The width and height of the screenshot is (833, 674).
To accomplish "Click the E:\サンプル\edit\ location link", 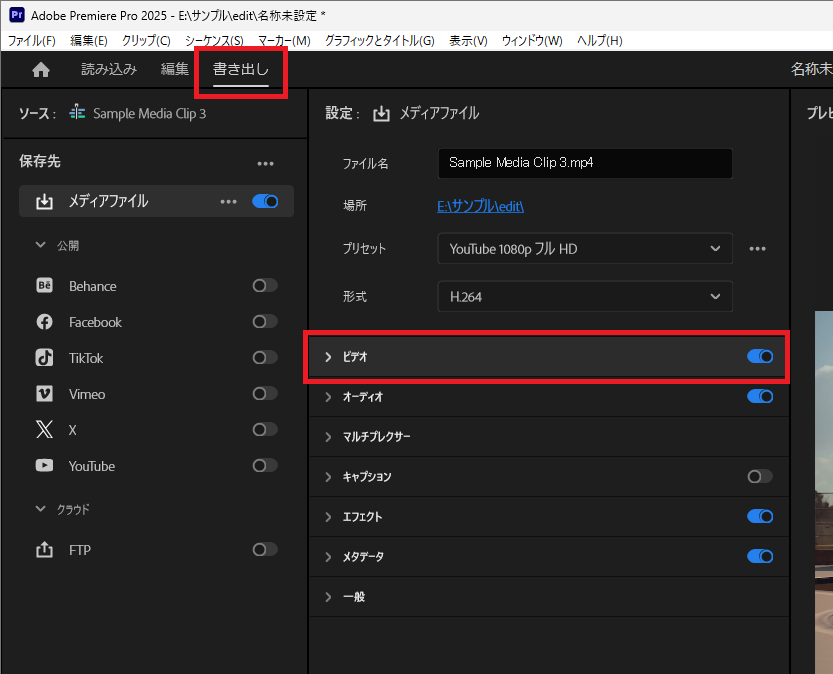I will 481,206.
